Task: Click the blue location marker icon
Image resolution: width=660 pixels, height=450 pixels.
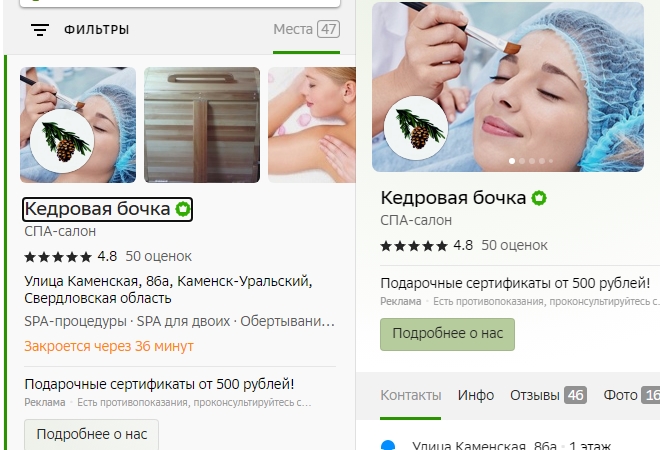Action: click(x=388, y=445)
